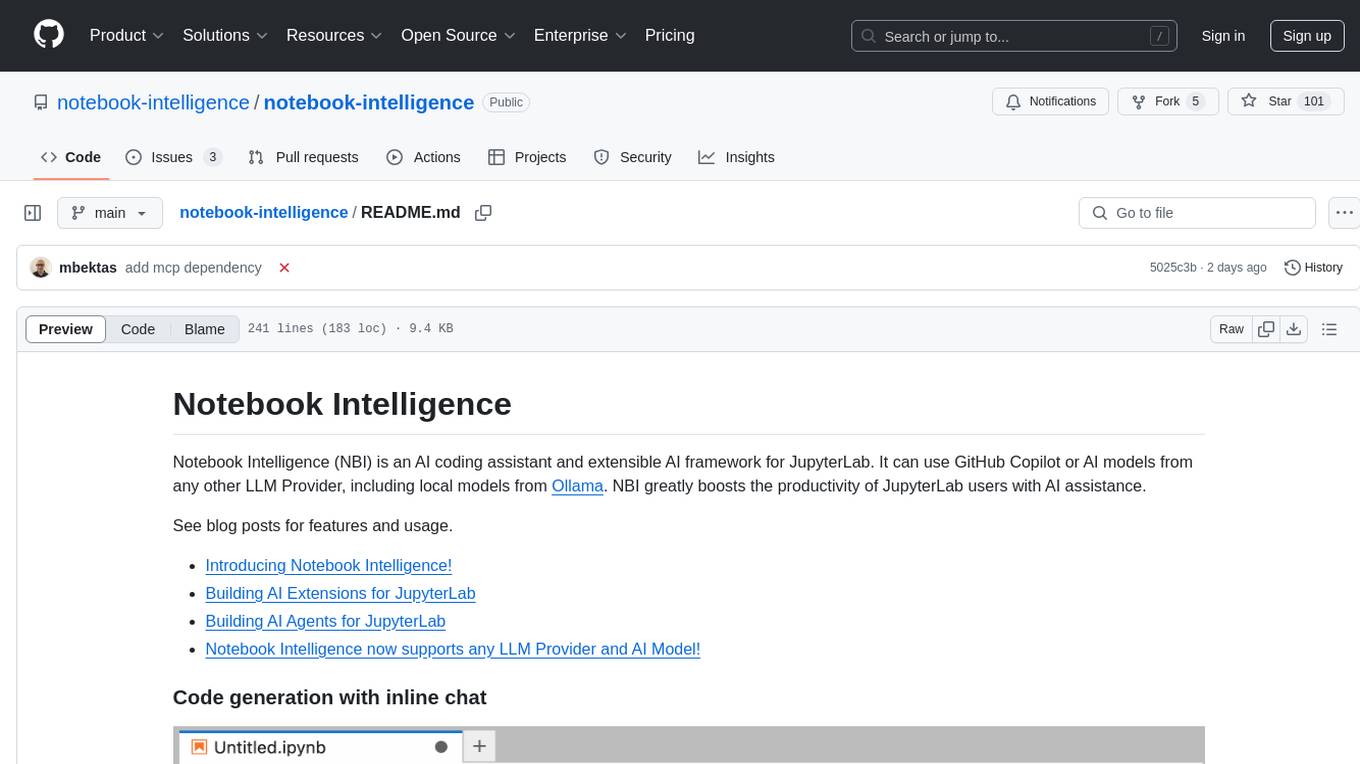Focus the Go to file input
Screen dimensions: 1360x764
(x=1197, y=213)
